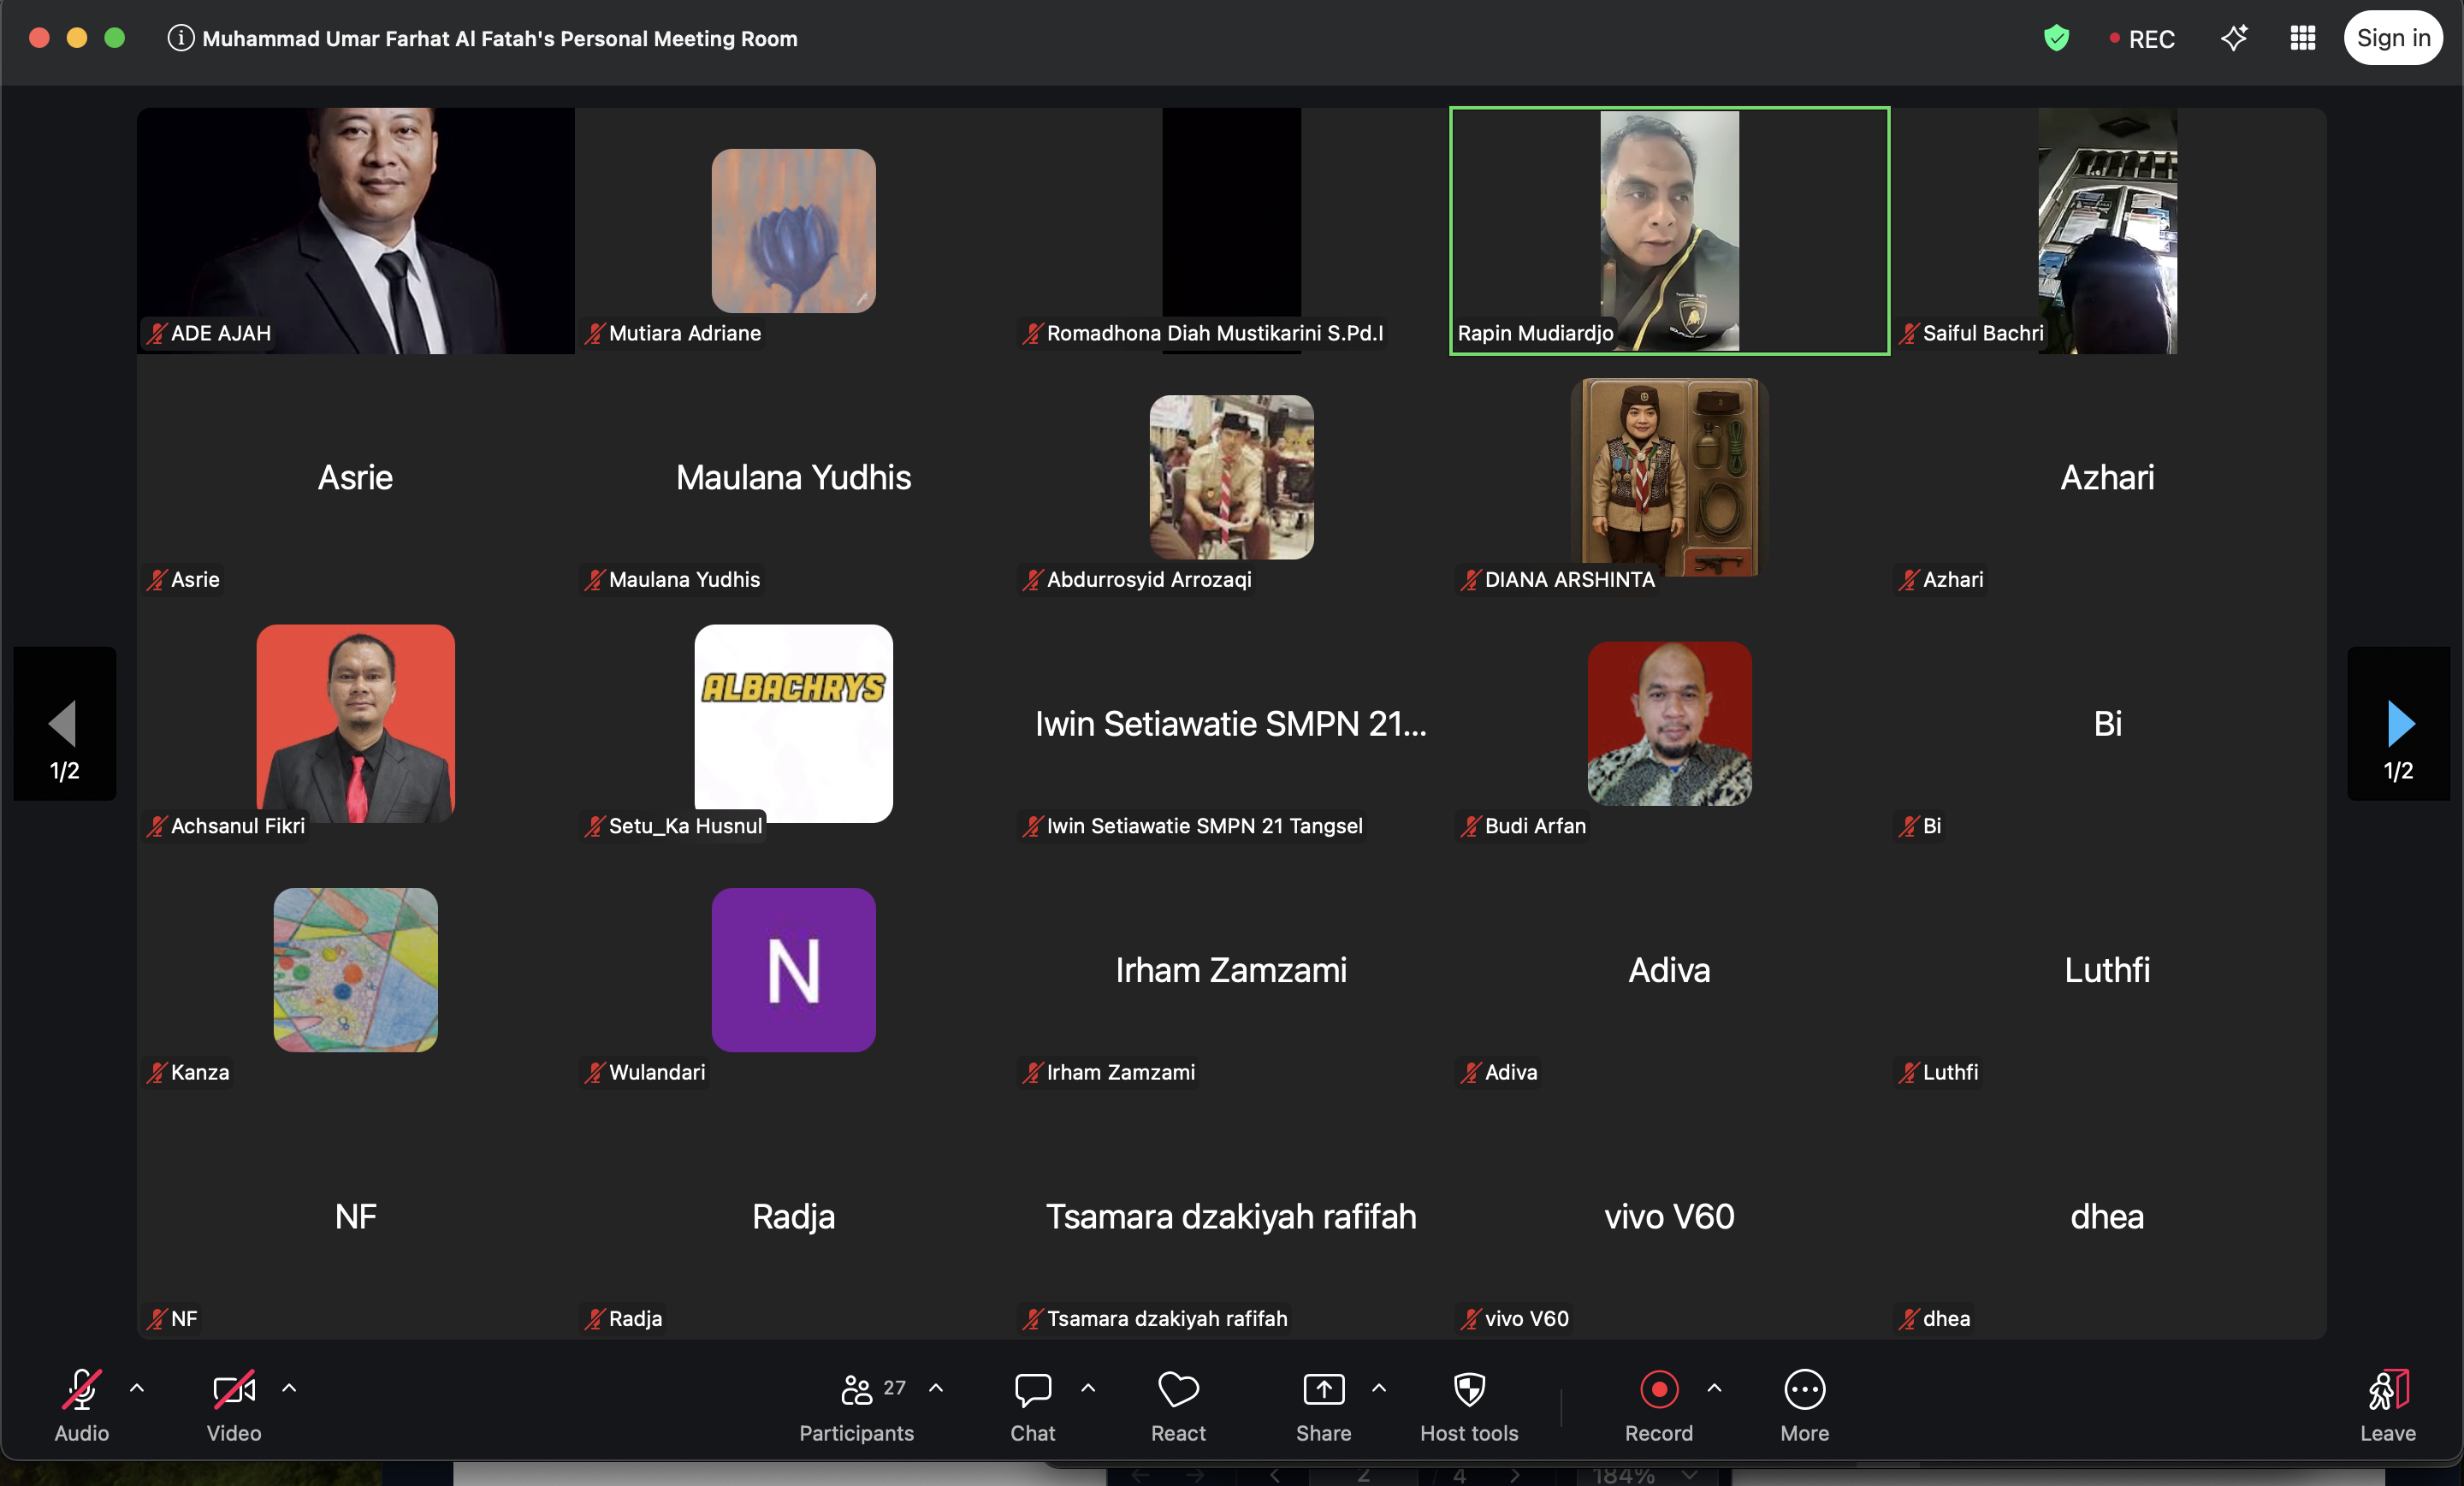
Task: Select Rapin Mudiardjo's video tile
Action: [1669, 230]
